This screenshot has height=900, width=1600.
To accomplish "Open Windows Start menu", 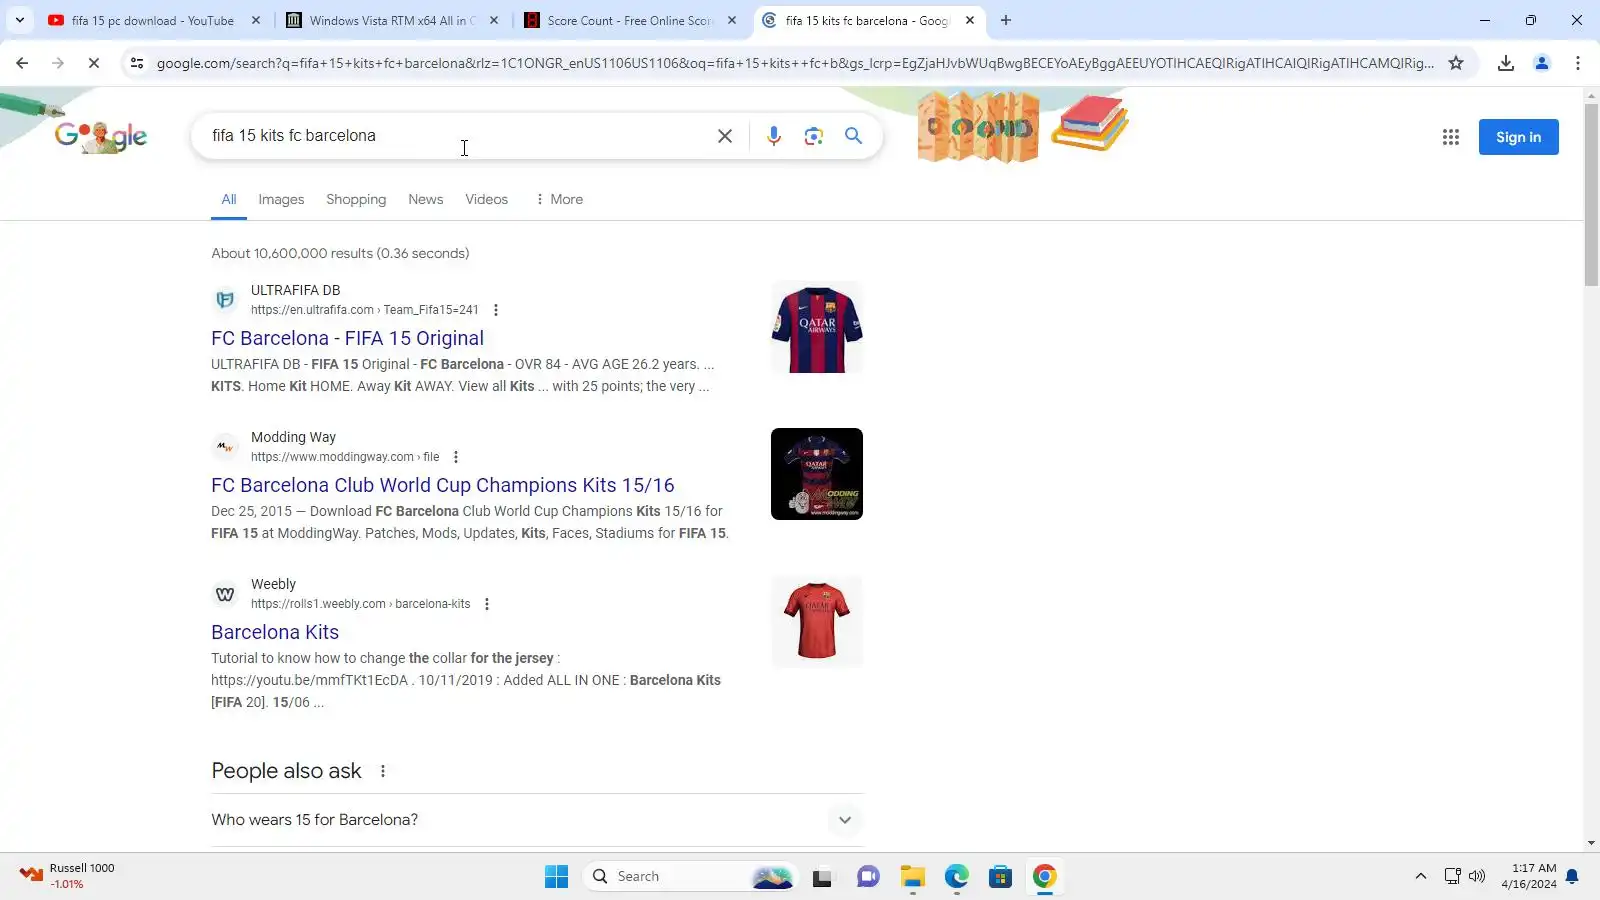I will coord(556,877).
